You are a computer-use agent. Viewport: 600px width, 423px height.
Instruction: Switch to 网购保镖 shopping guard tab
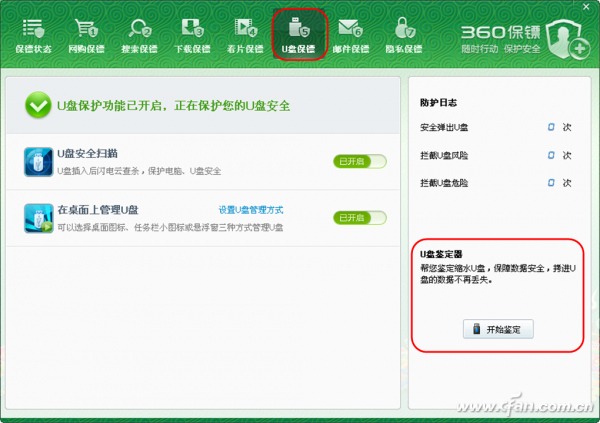[x=86, y=36]
